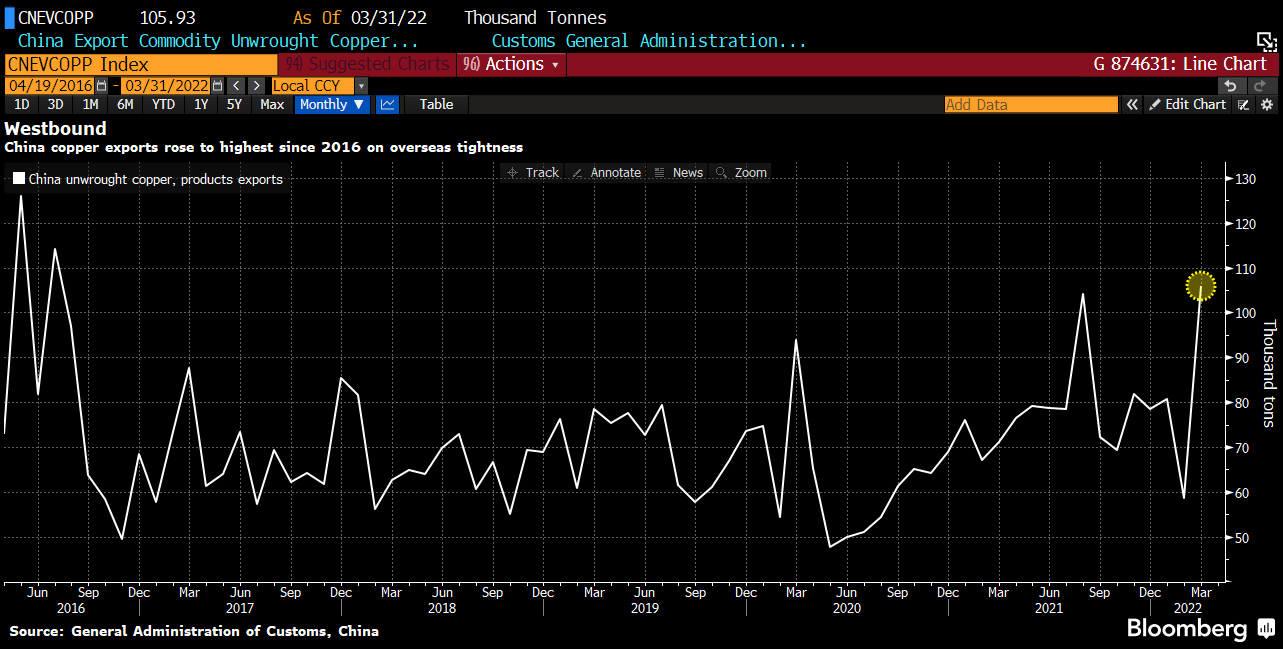Click the line chart type icon
1283x649 pixels.
pos(387,105)
